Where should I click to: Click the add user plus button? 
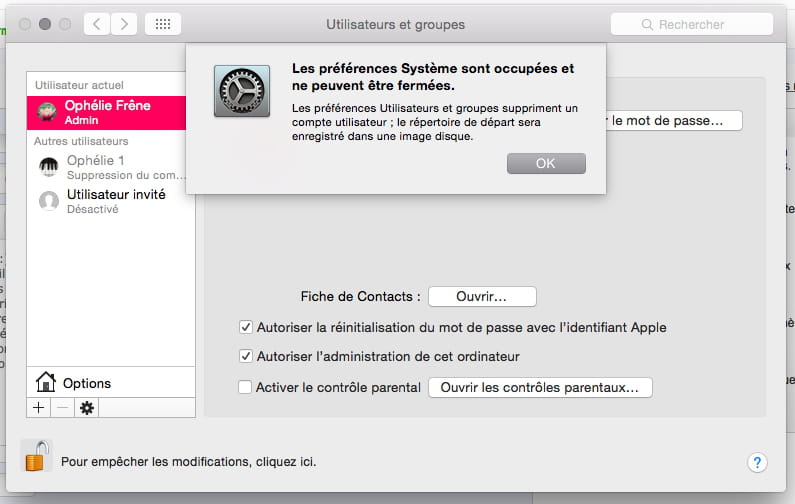click(x=39, y=408)
